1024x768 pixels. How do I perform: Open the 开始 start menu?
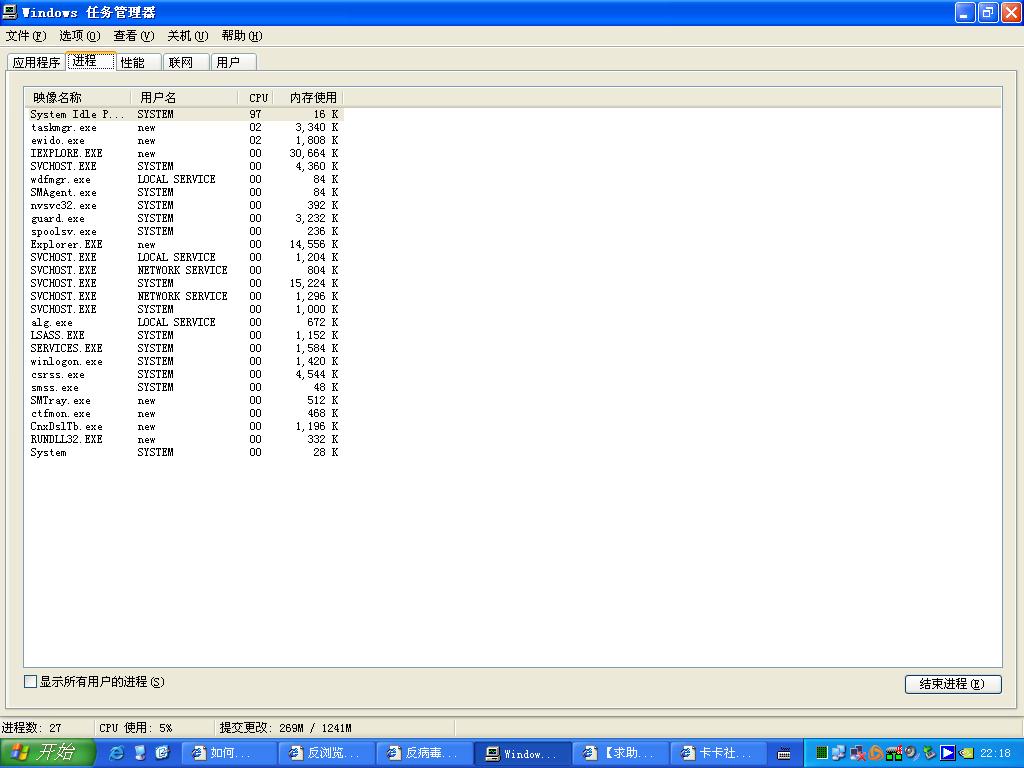(x=48, y=753)
